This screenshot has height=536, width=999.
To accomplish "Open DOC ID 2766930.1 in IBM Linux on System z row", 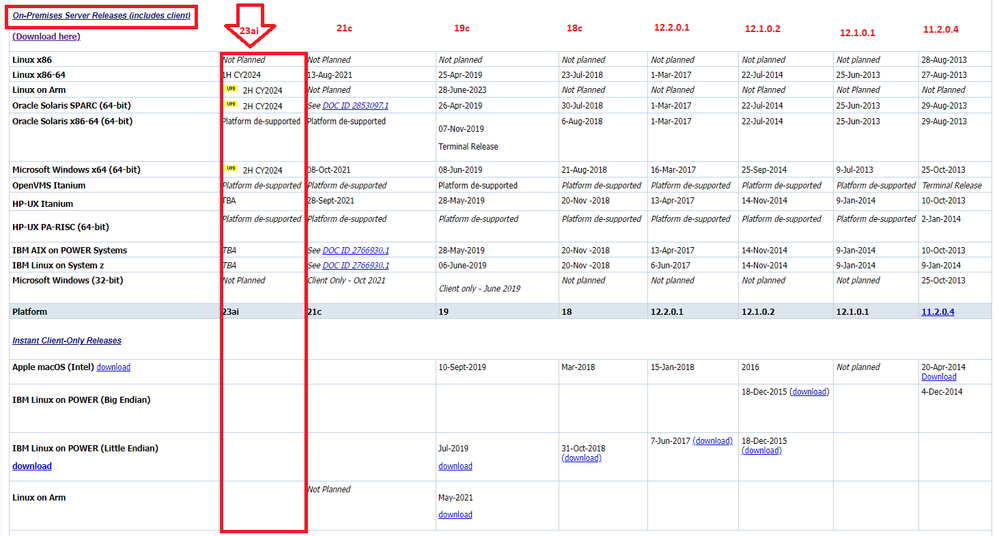I will tap(356, 265).
